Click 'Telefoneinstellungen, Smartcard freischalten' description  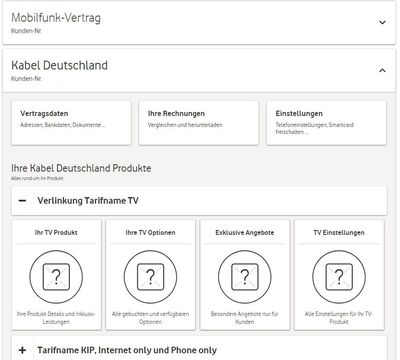click(314, 128)
